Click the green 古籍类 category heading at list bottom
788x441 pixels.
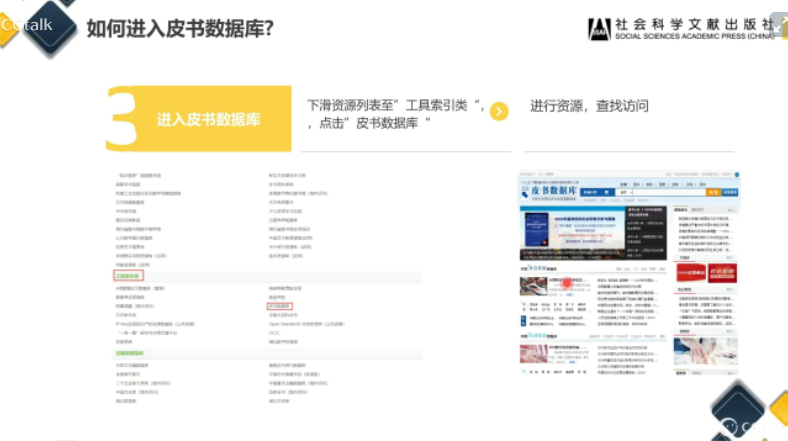[x=129, y=353]
